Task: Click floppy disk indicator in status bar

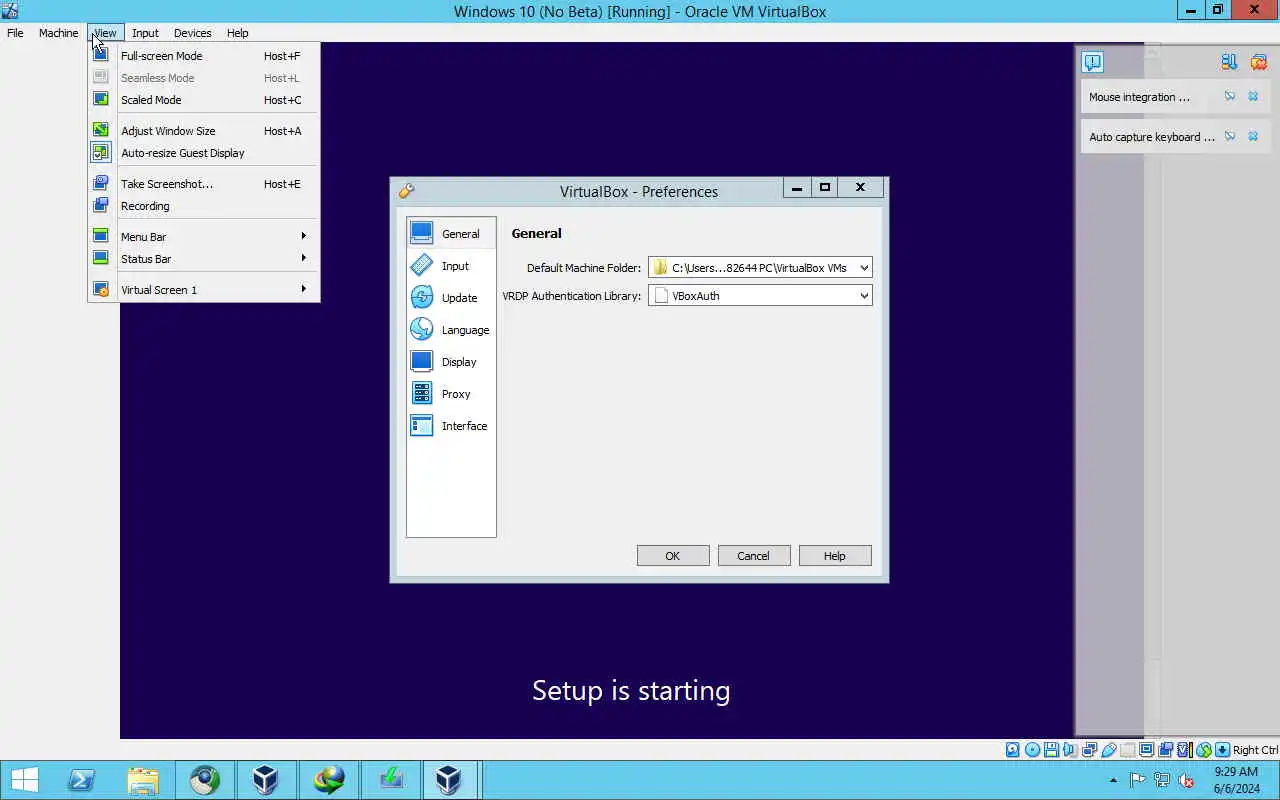Action: click(1051, 750)
